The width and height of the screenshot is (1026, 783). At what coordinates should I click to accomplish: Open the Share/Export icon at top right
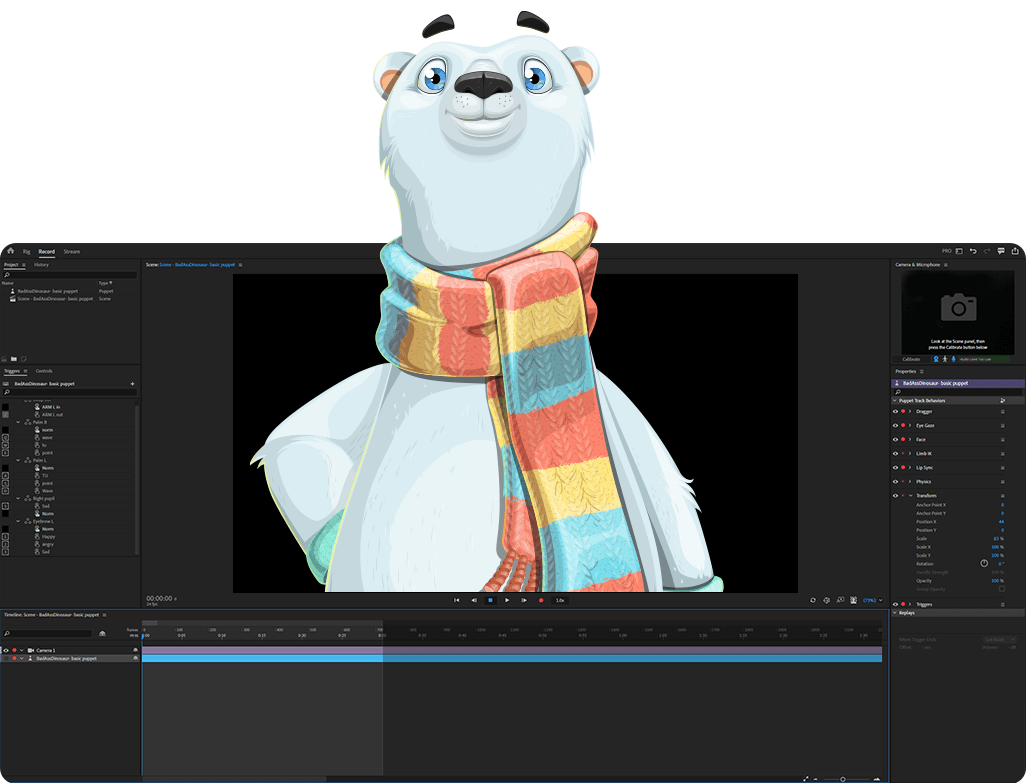coord(1014,251)
